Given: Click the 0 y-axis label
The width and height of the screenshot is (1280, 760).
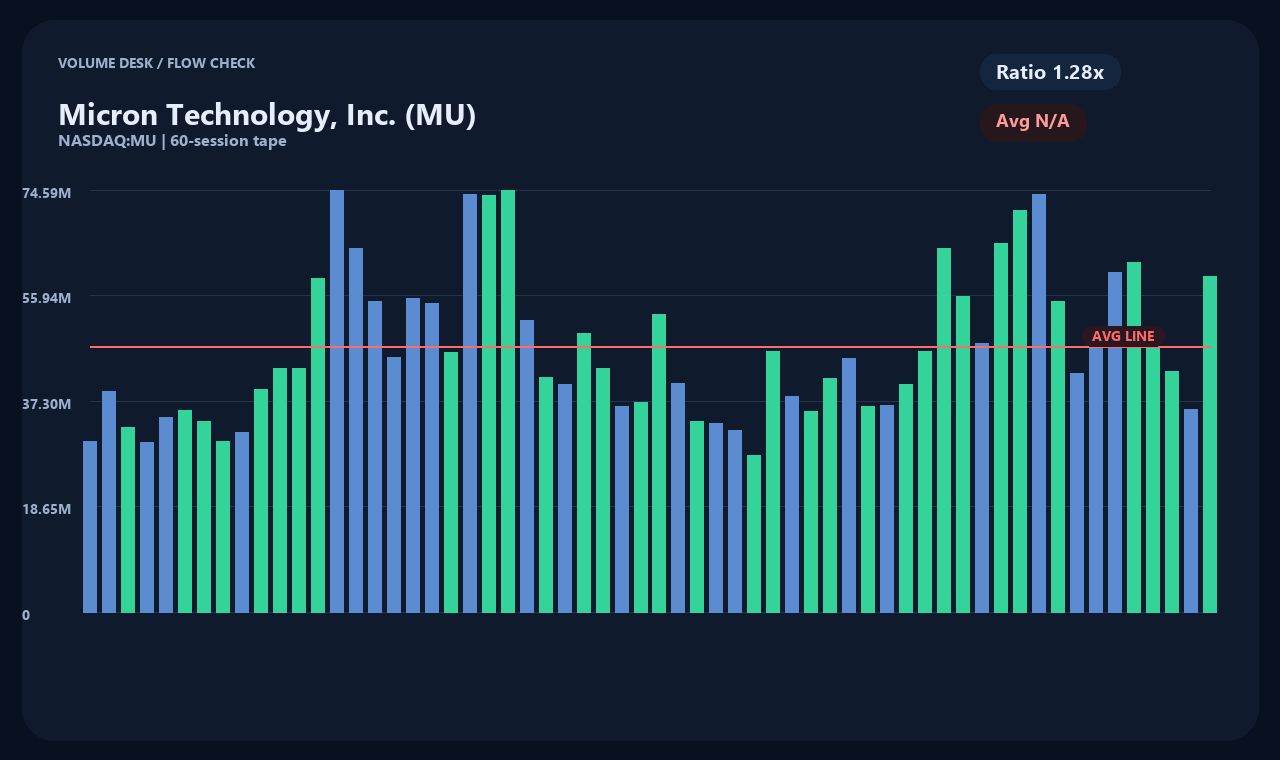Looking at the screenshot, I should (26, 615).
